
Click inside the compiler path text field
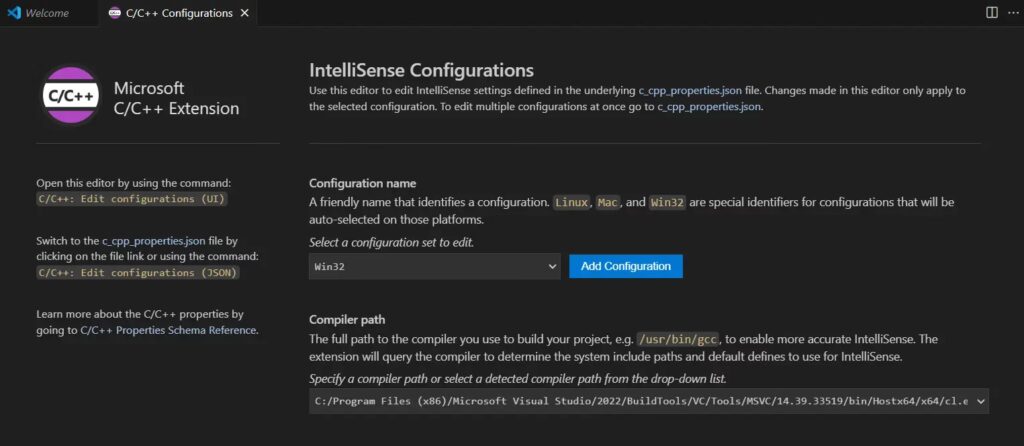pyautogui.click(x=640, y=401)
